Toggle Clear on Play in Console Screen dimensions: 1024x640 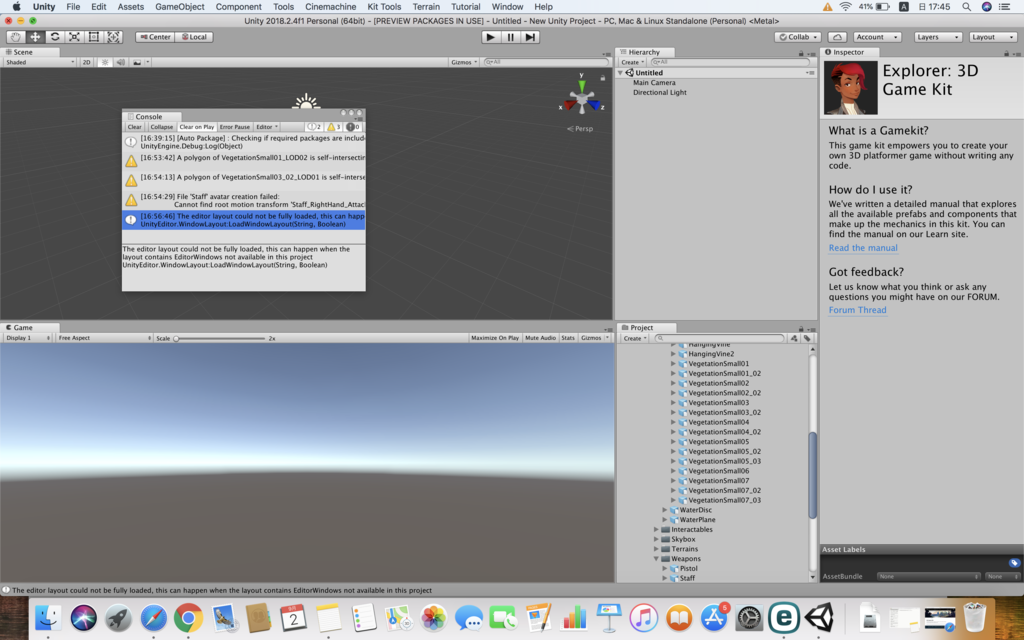[x=197, y=127]
